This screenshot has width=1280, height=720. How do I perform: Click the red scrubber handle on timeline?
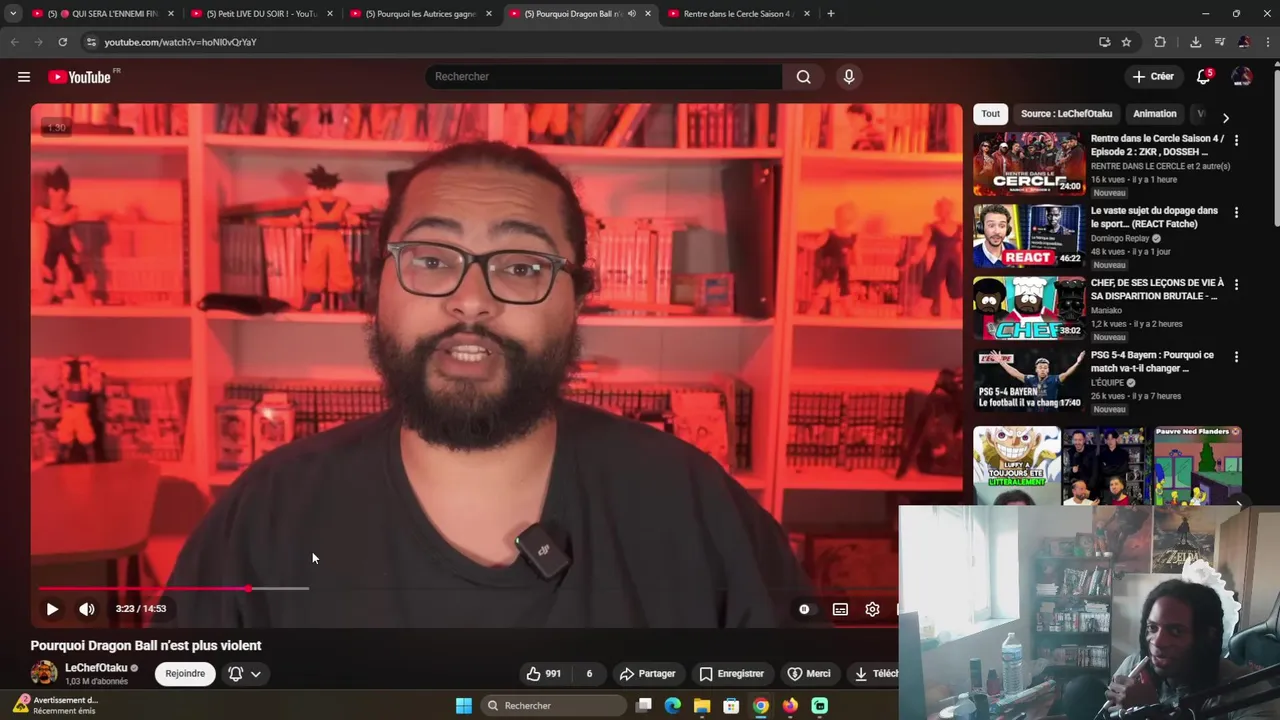click(248, 588)
